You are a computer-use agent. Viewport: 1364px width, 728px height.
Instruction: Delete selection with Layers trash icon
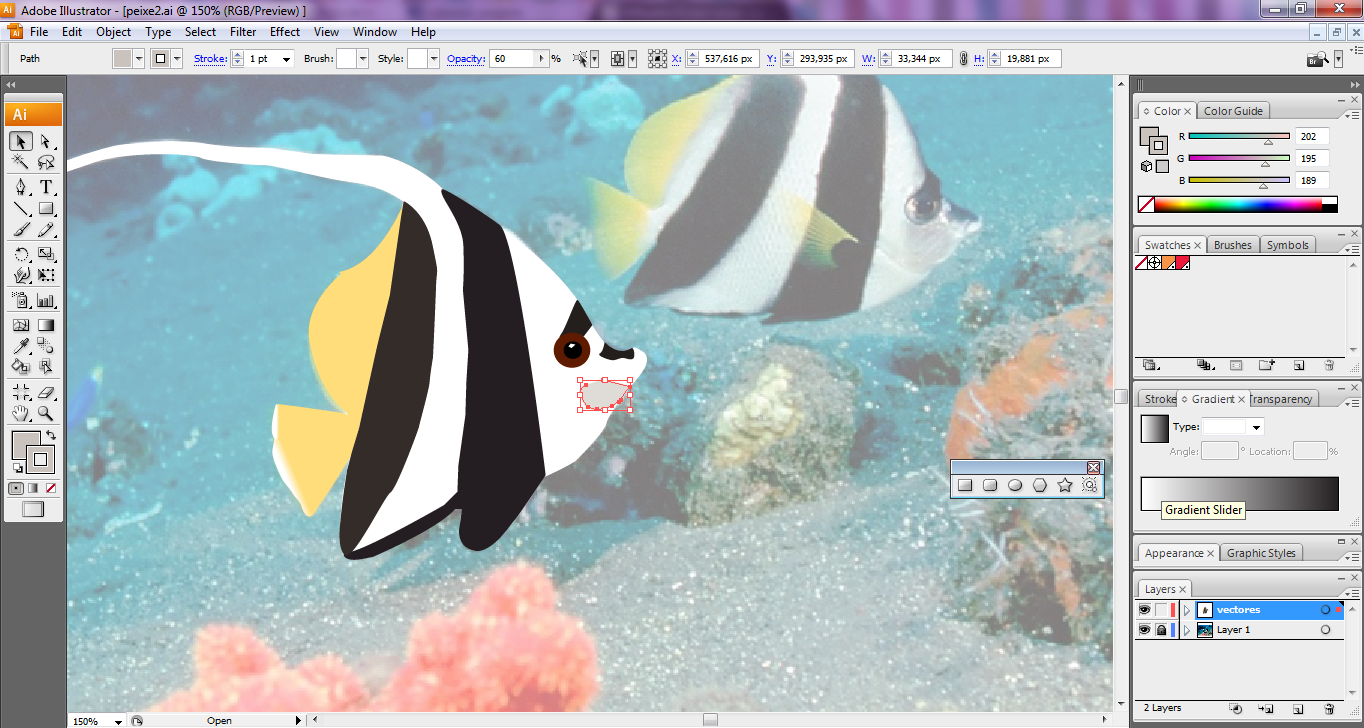tap(1329, 708)
